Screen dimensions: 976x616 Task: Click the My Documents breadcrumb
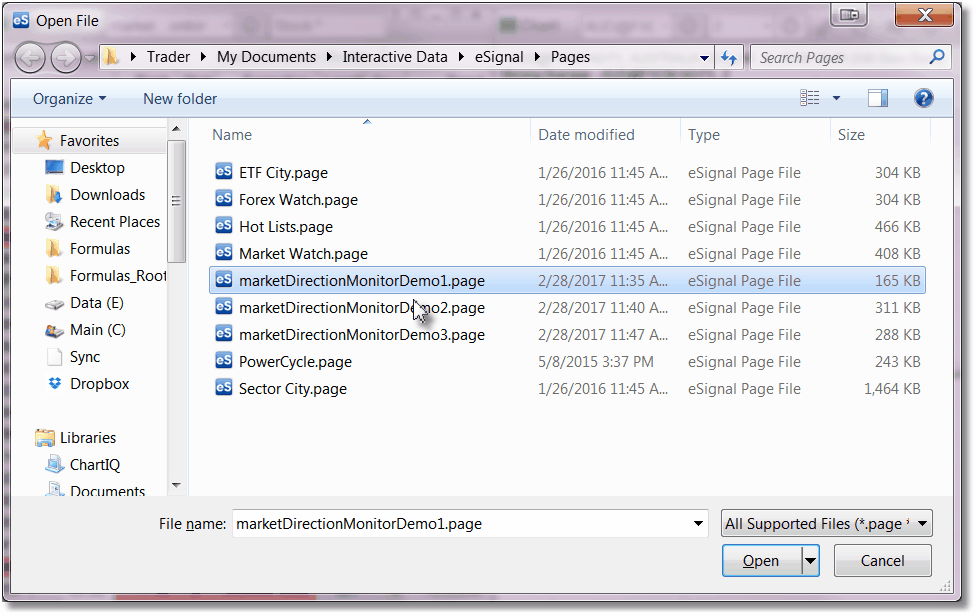tap(266, 57)
